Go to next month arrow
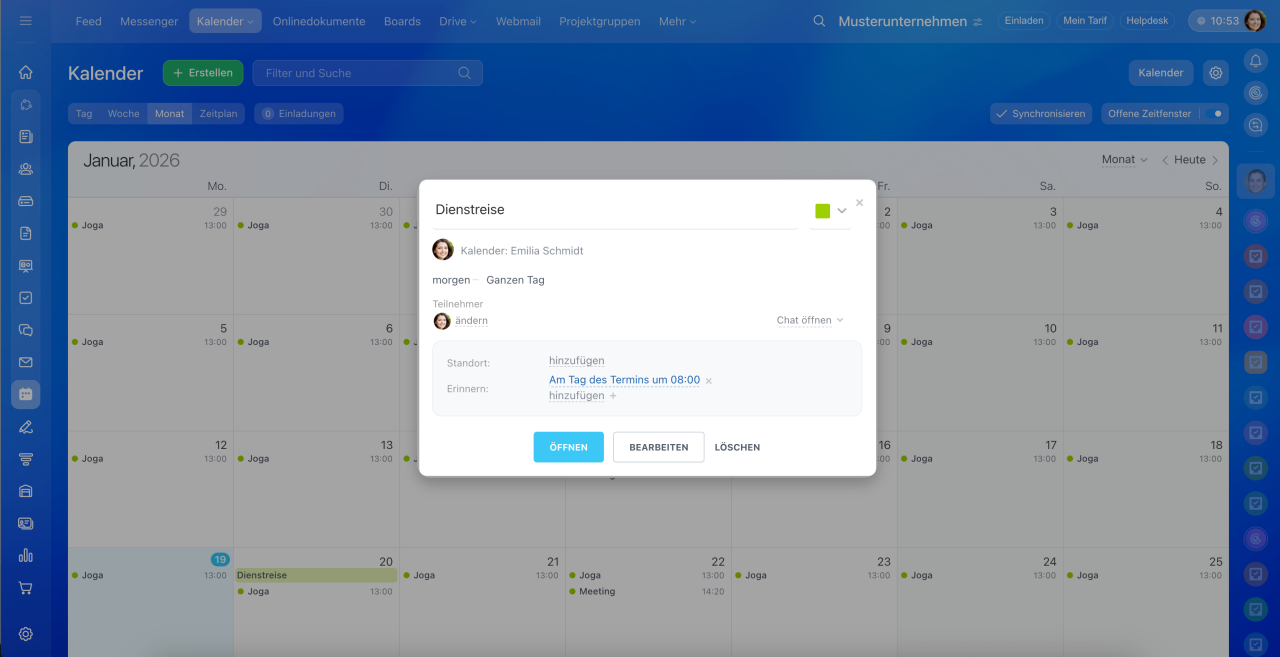 (1215, 160)
